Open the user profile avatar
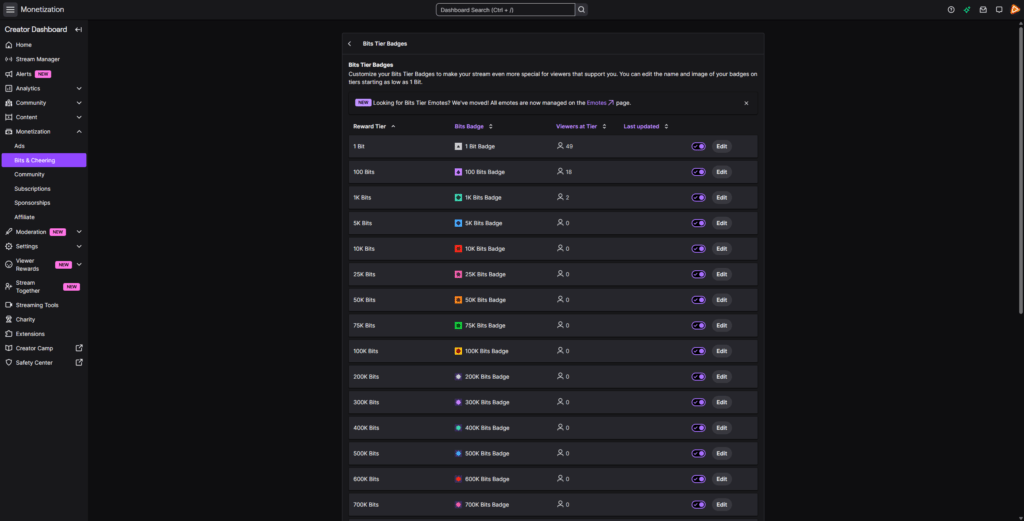 click(1014, 10)
